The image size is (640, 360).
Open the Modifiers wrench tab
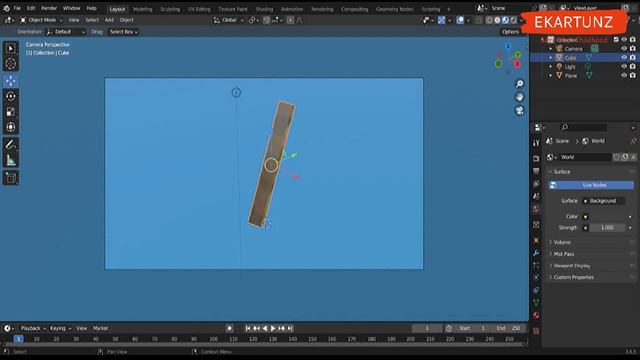[536, 253]
